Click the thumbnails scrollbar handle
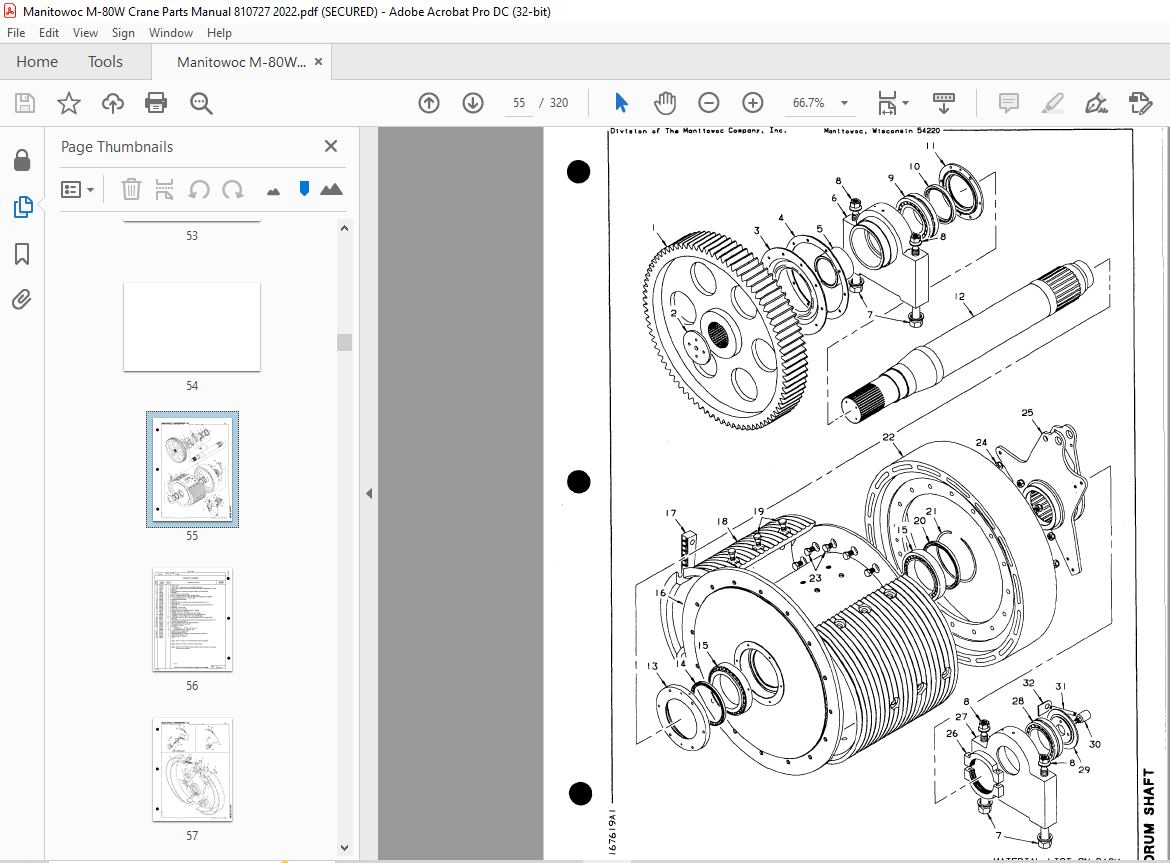Image resolution: width=1170 pixels, height=863 pixels. click(x=344, y=342)
